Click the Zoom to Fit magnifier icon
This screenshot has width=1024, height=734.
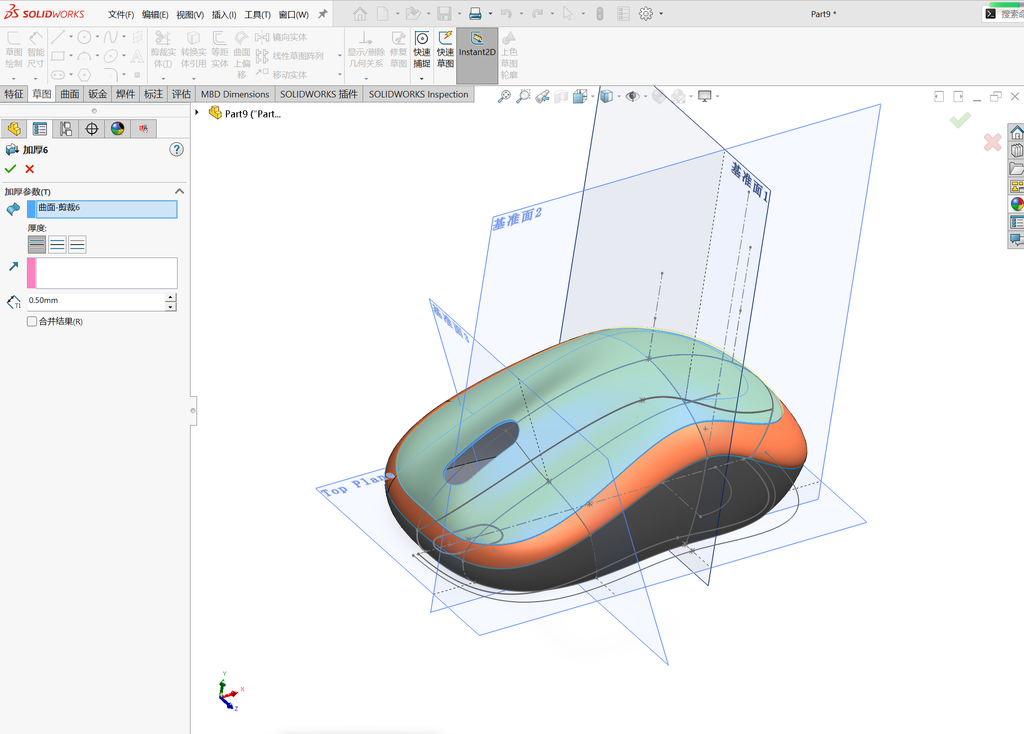(504, 97)
